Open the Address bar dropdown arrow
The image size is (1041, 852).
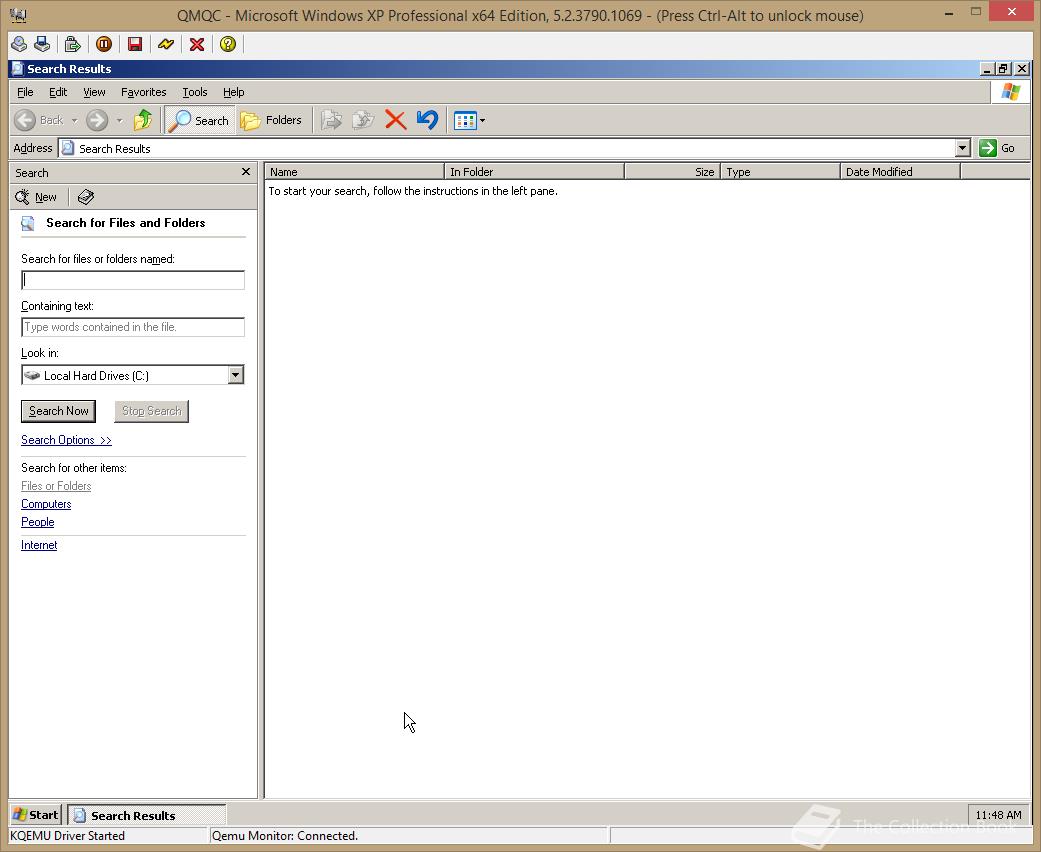point(963,148)
